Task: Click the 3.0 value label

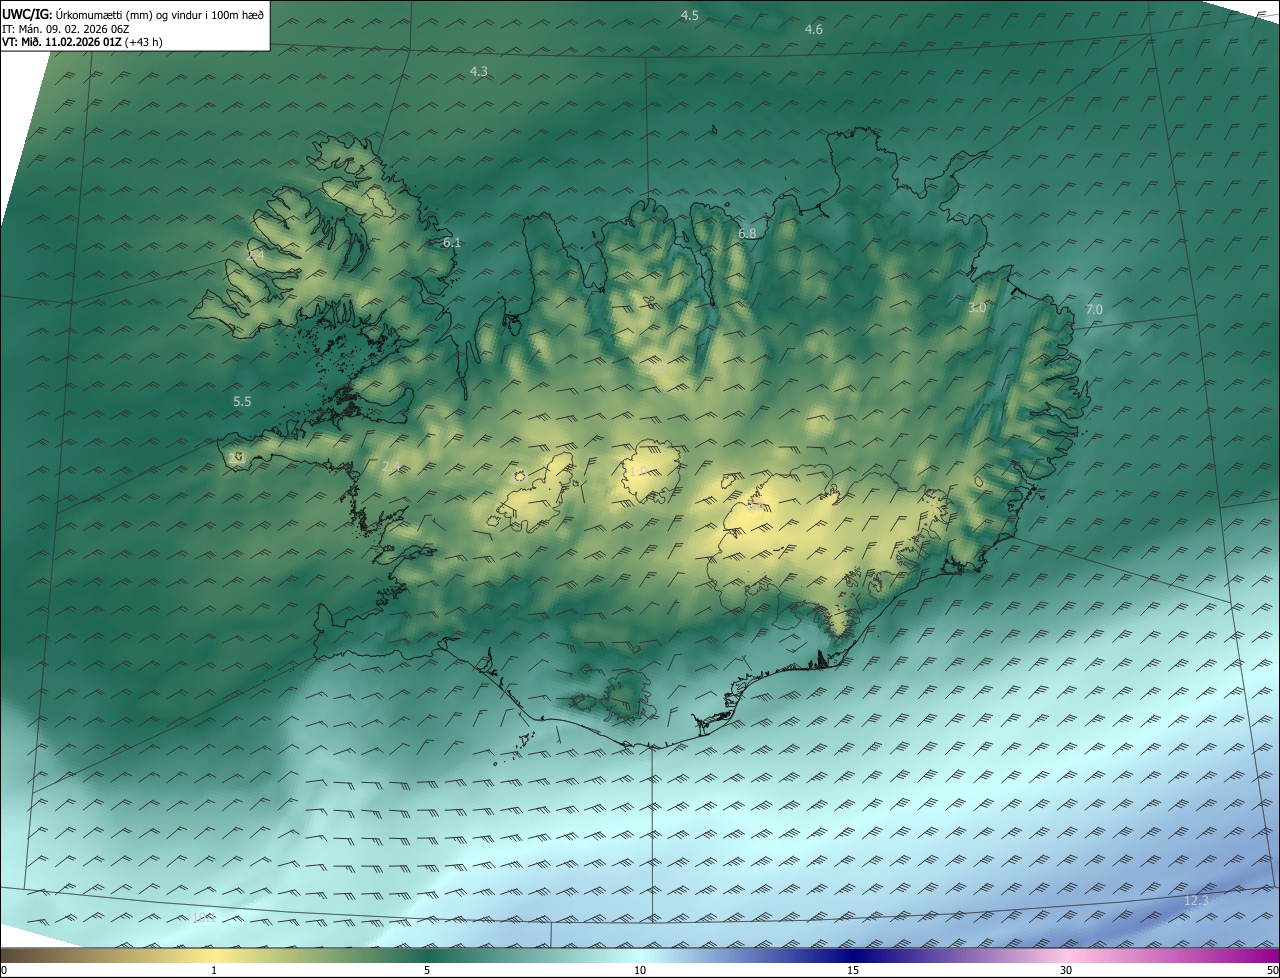Action: coord(977,308)
